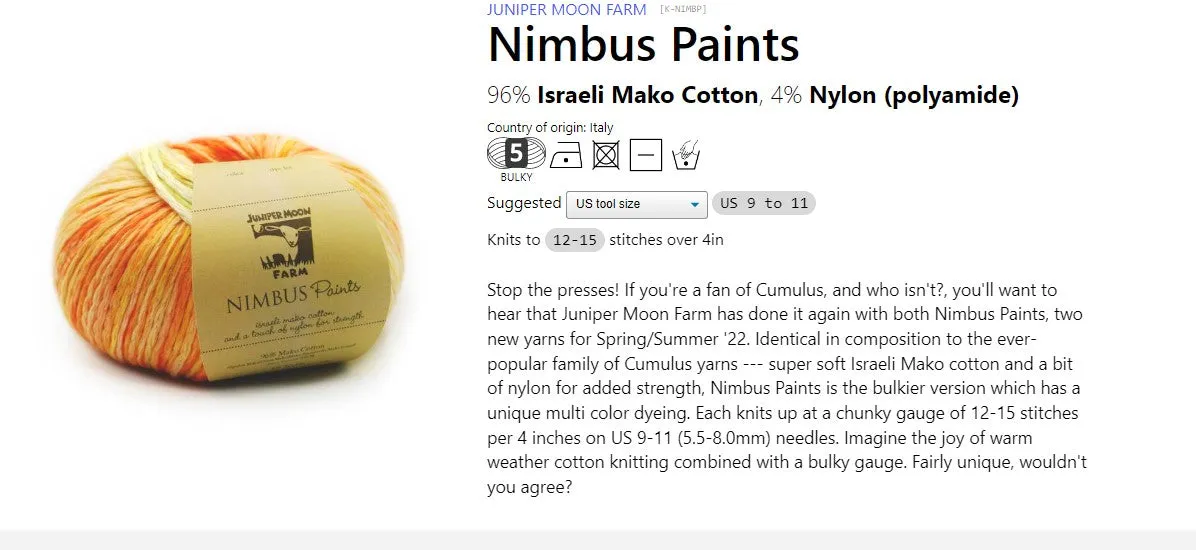Open the JUNIPER MOON FARM brand link

coord(567,10)
